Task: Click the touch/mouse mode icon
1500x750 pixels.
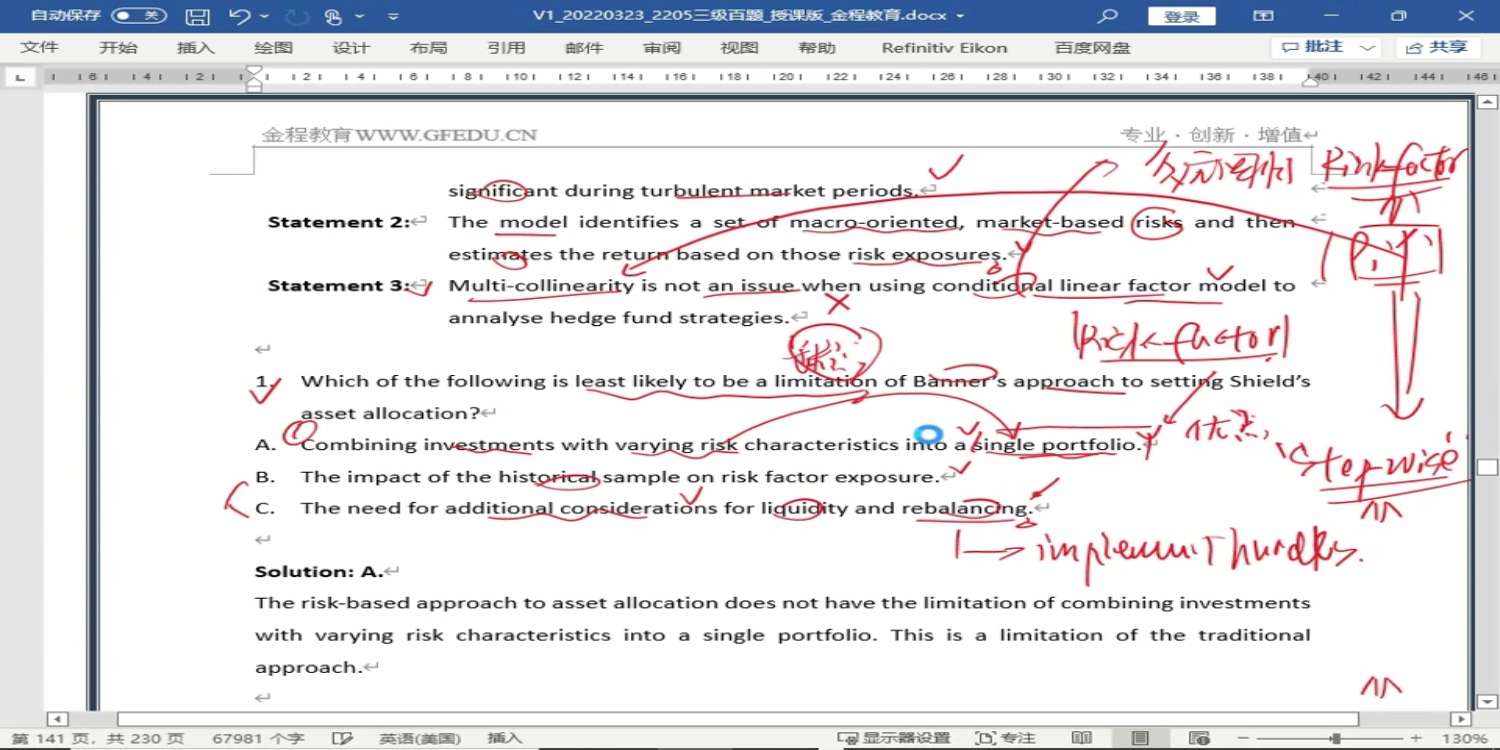Action: point(333,16)
